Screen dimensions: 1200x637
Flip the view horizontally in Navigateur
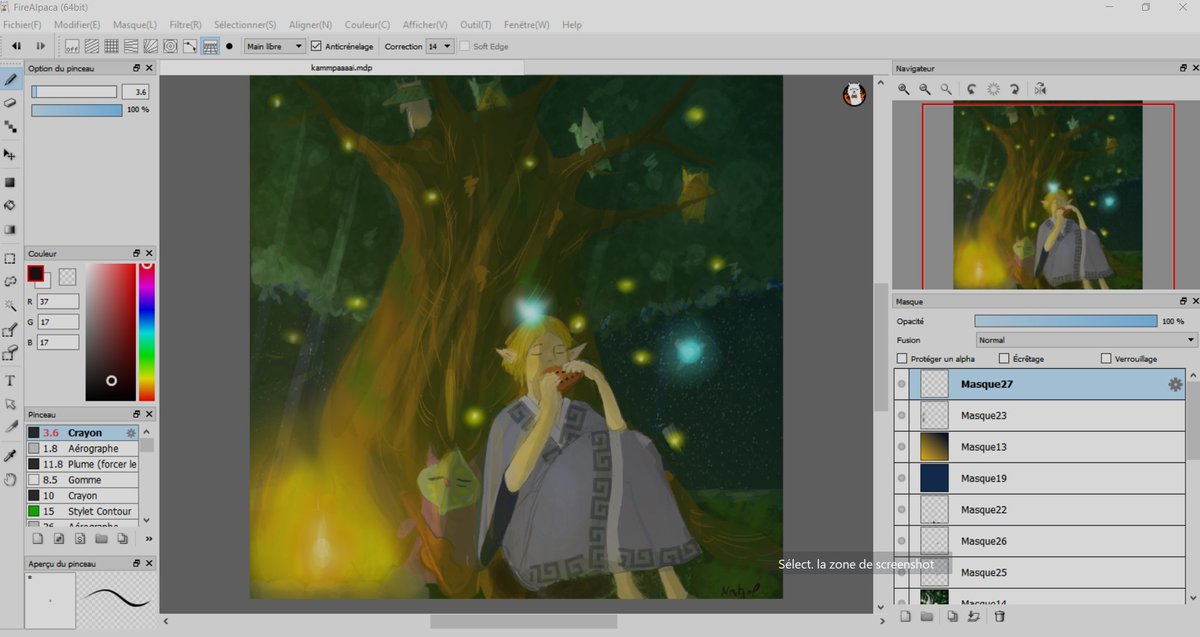tap(1041, 89)
